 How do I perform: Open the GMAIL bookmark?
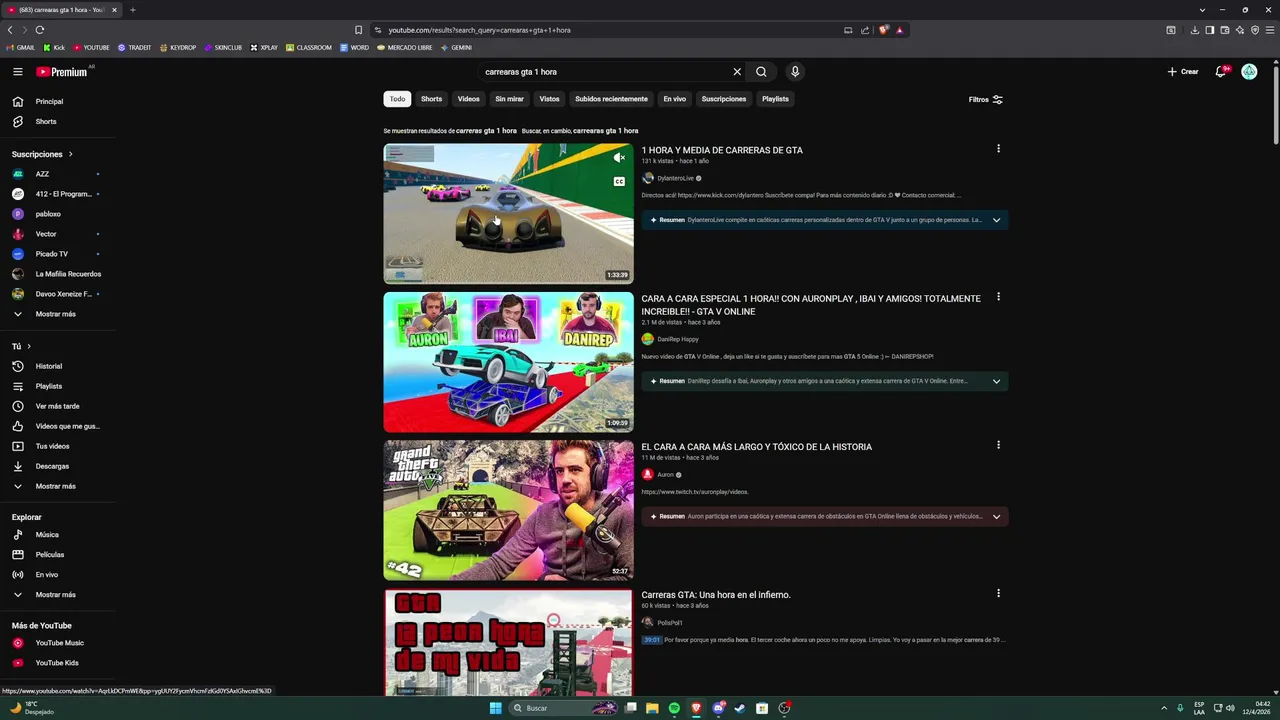tap(21, 47)
